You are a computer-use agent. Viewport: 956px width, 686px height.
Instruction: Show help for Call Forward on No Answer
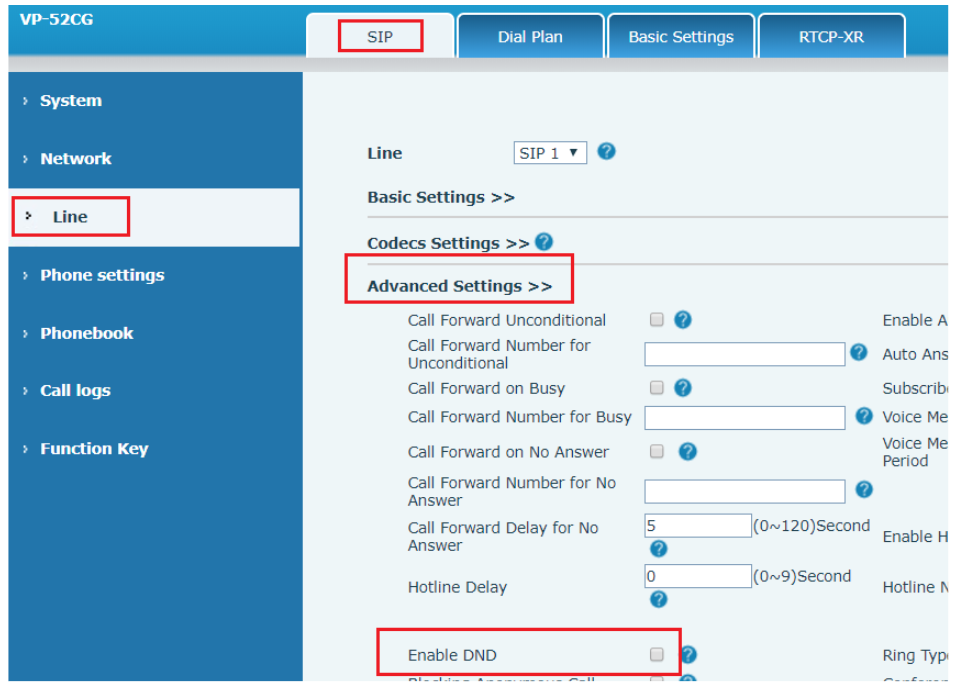coord(687,452)
